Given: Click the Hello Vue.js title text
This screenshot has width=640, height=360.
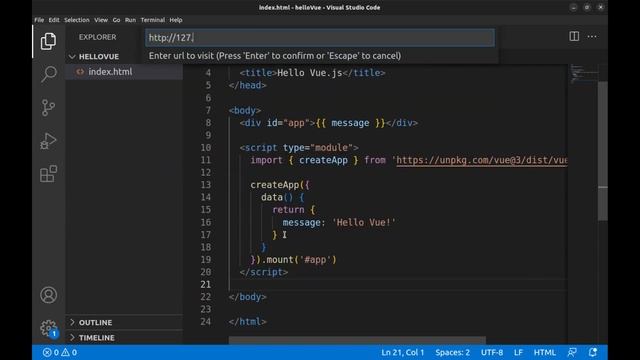Looking at the screenshot, I should 309,73.
